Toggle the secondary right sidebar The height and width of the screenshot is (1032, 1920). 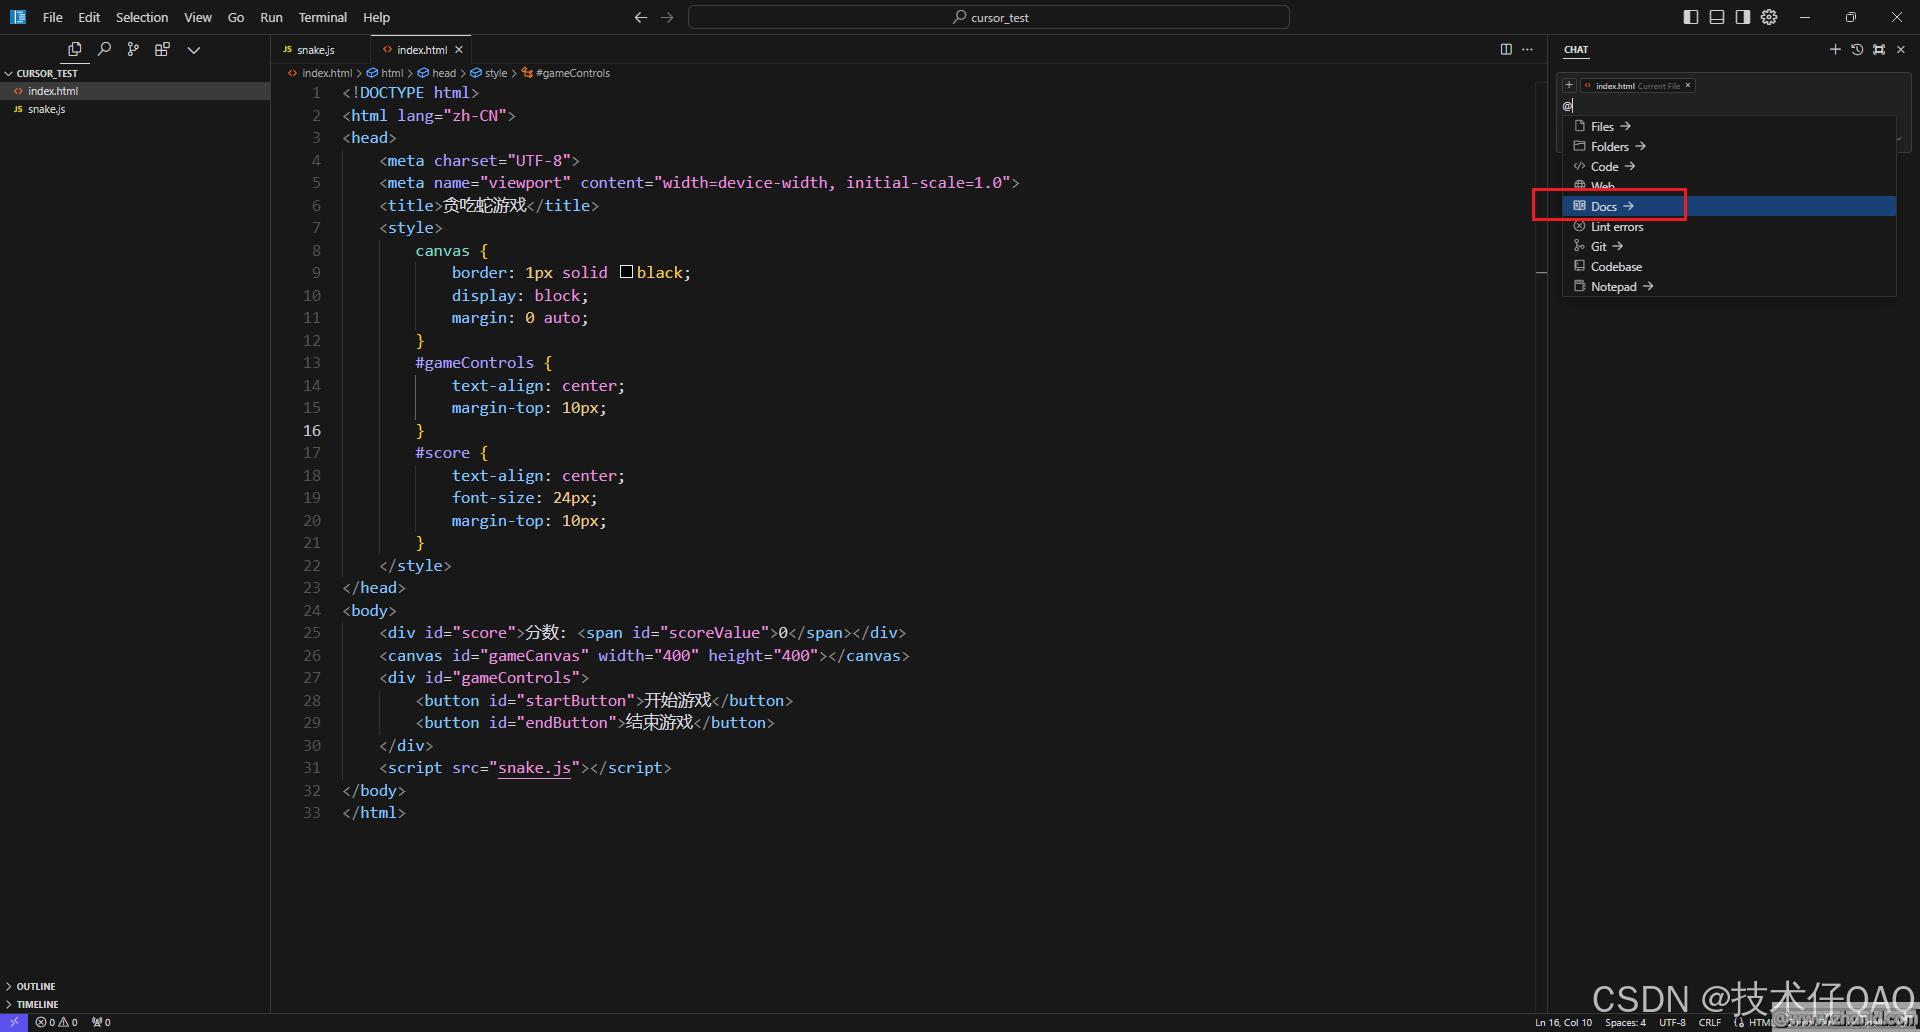pyautogui.click(x=1743, y=17)
